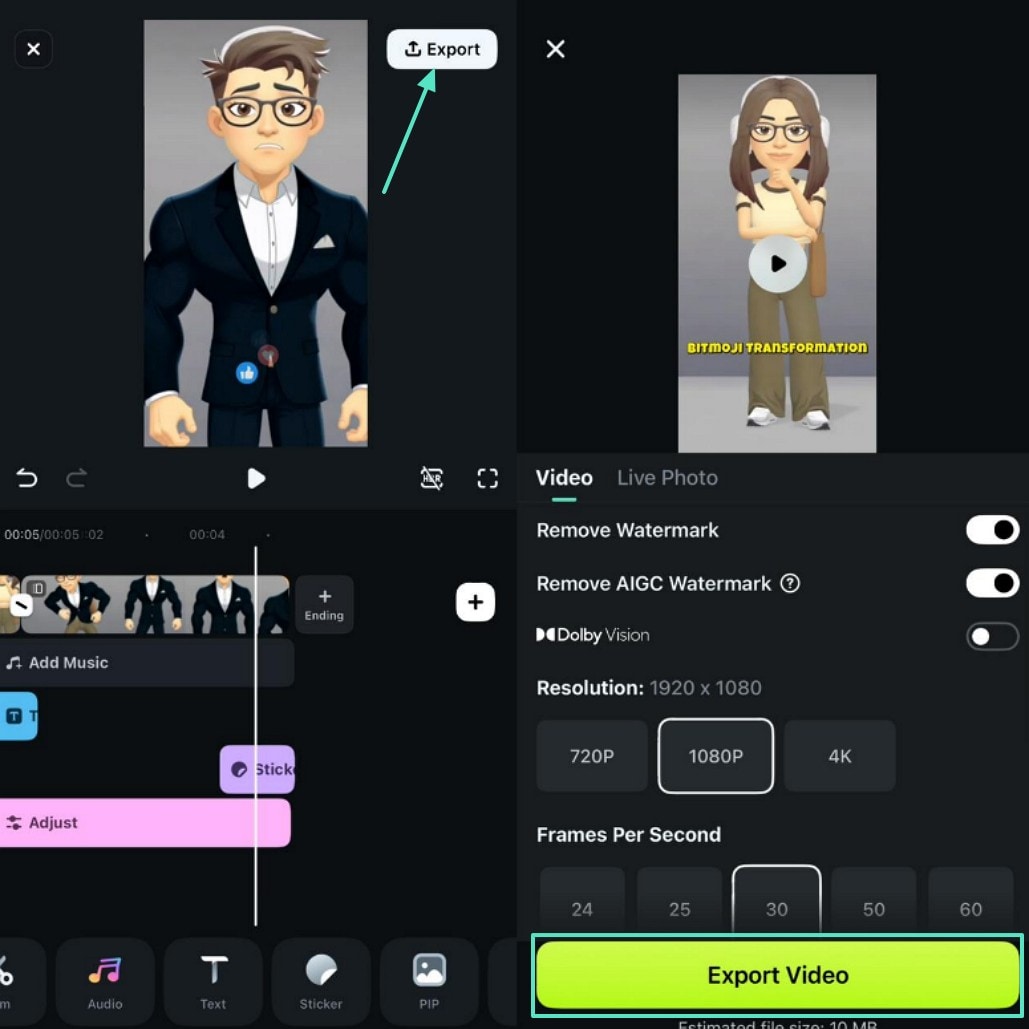Tap the Resolution 1920 x 1080 label
The image size is (1029, 1029).
(649, 688)
